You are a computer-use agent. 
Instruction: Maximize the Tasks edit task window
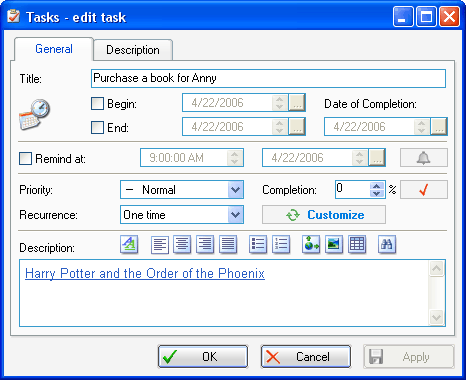point(426,16)
